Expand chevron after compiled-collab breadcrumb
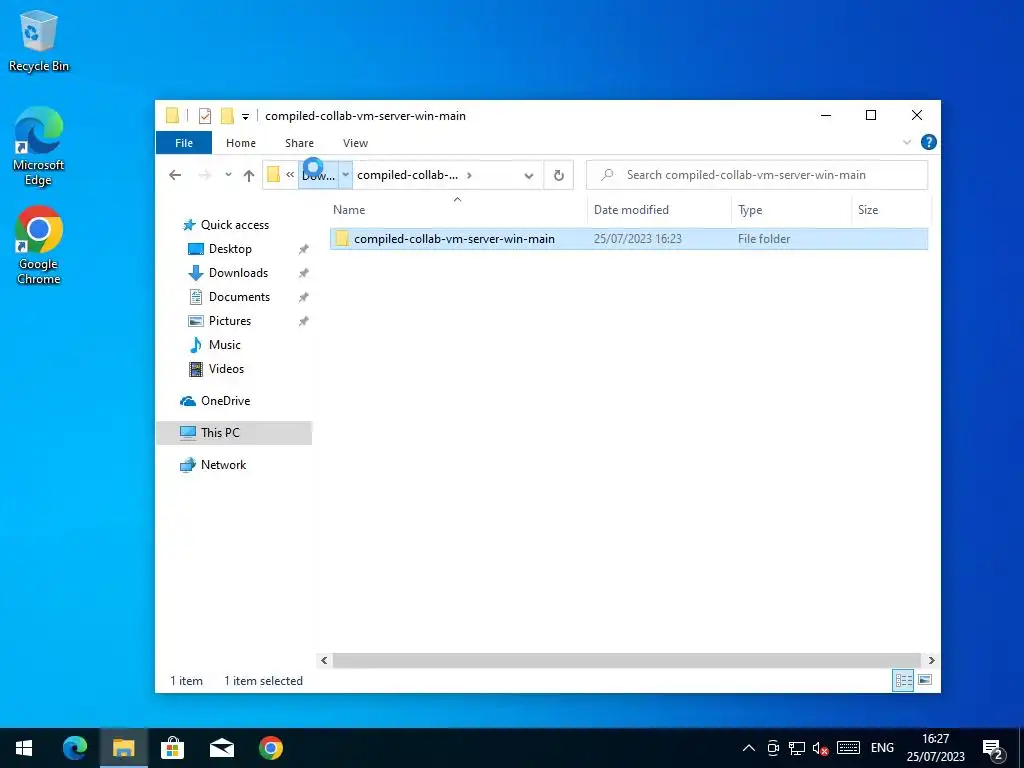Image resolution: width=1024 pixels, height=768 pixels. pyautogui.click(x=469, y=175)
